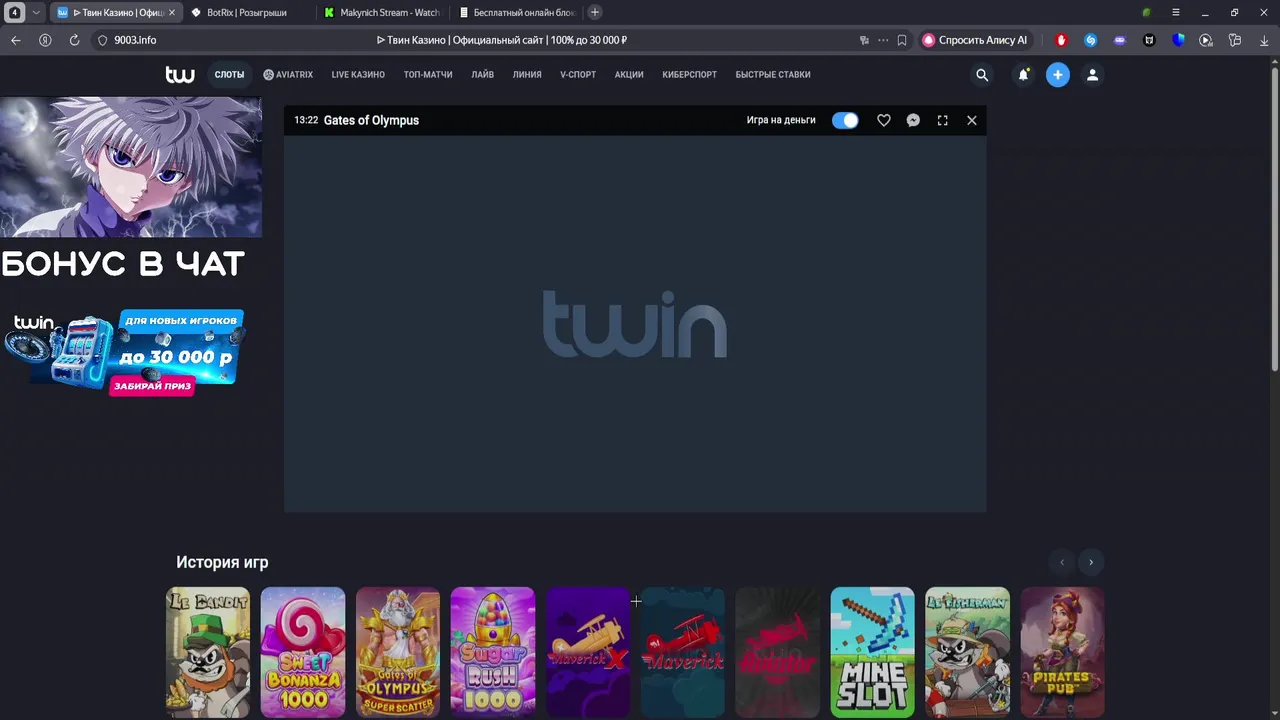Image resolution: width=1280 pixels, height=720 pixels.
Task: Switch to 'Бесплатный онлайн блок' tab
Action: tap(518, 12)
